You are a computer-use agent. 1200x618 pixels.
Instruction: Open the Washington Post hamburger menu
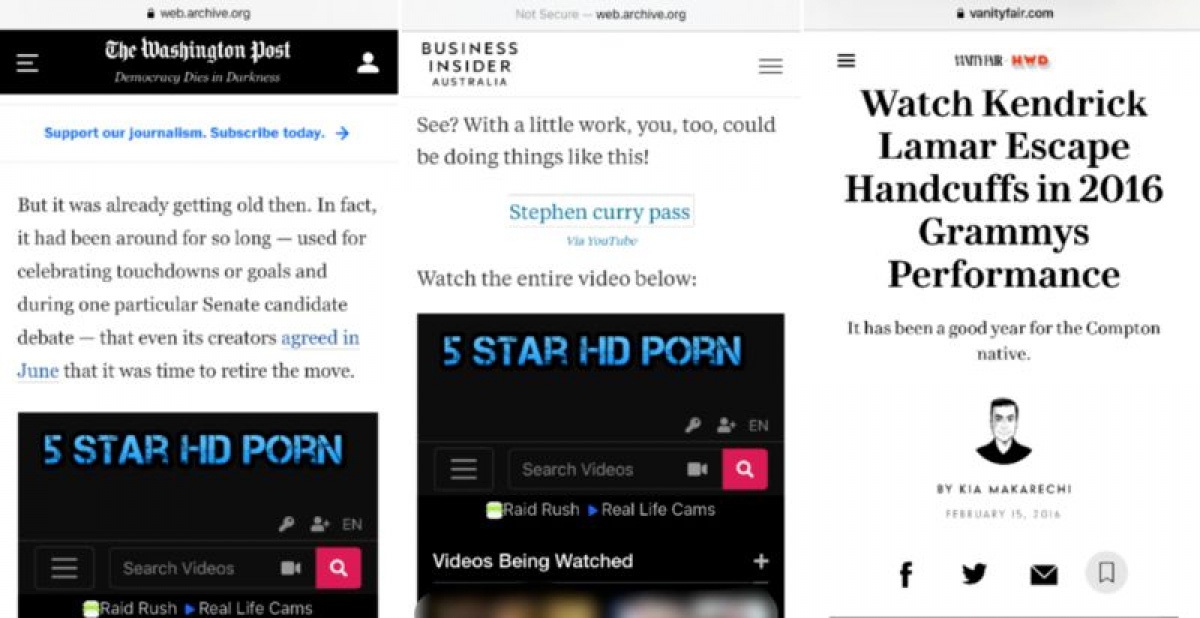[x=28, y=63]
